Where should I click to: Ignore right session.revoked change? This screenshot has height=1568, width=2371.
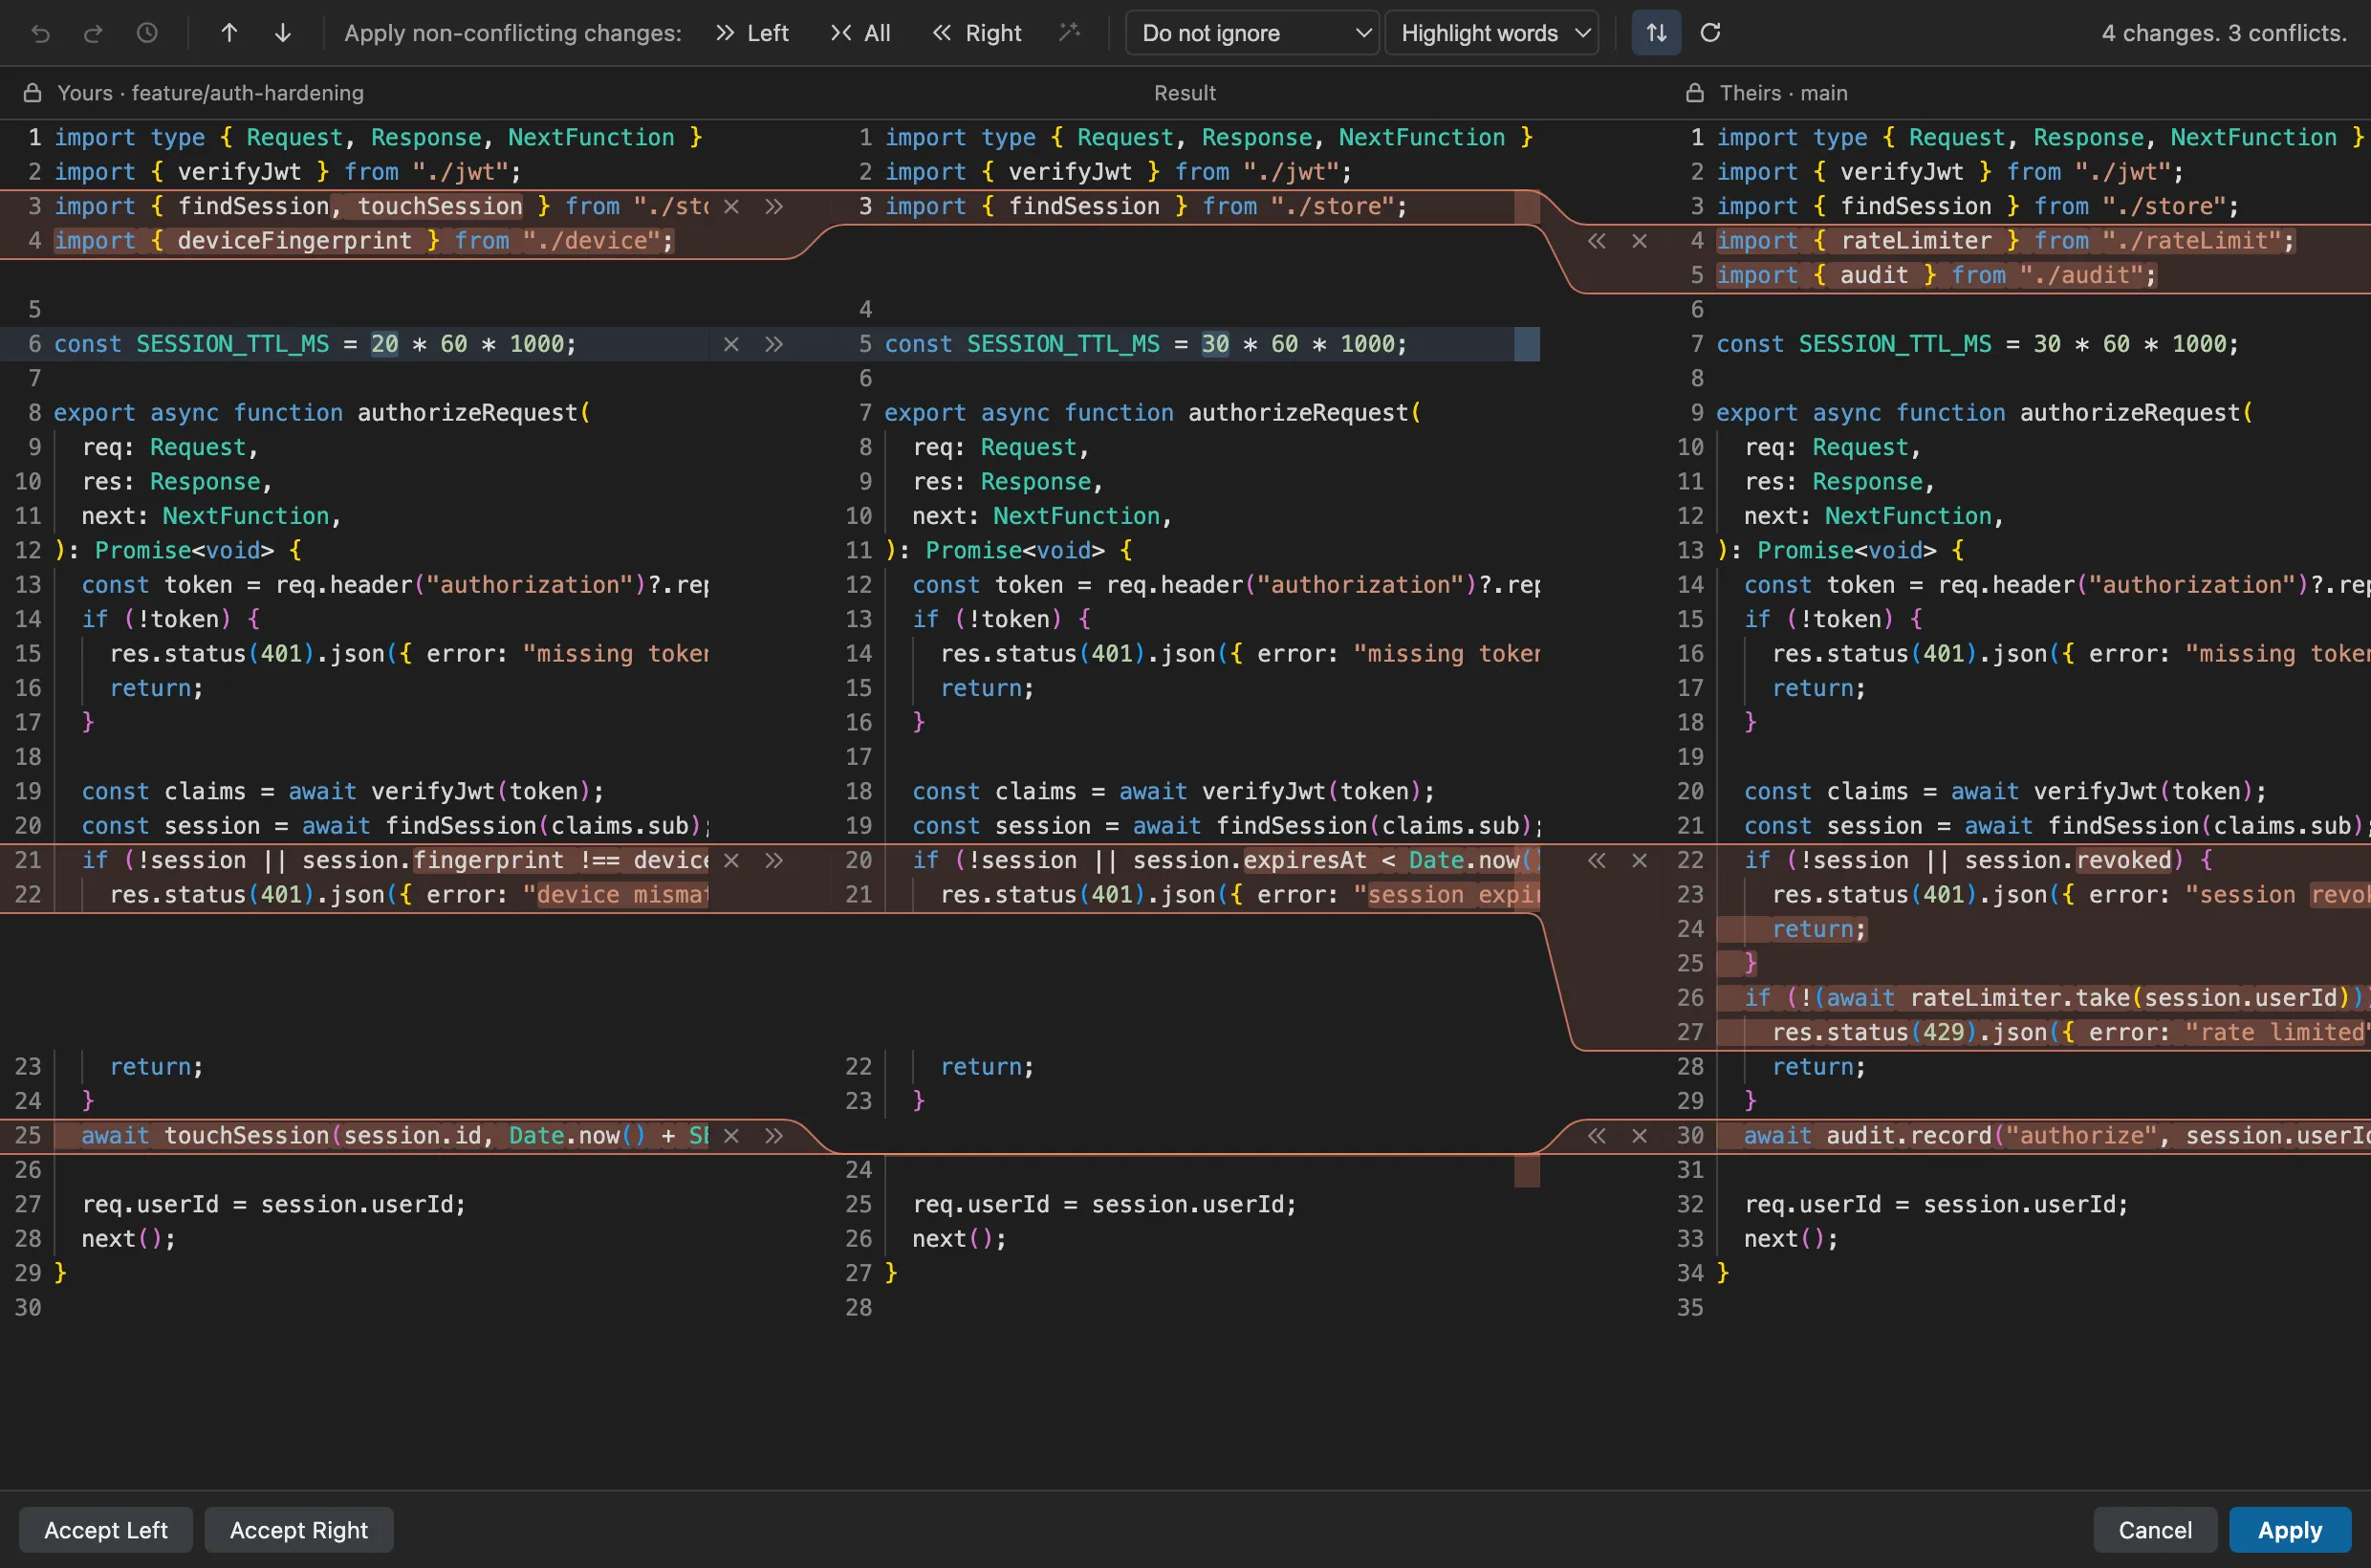1639,860
